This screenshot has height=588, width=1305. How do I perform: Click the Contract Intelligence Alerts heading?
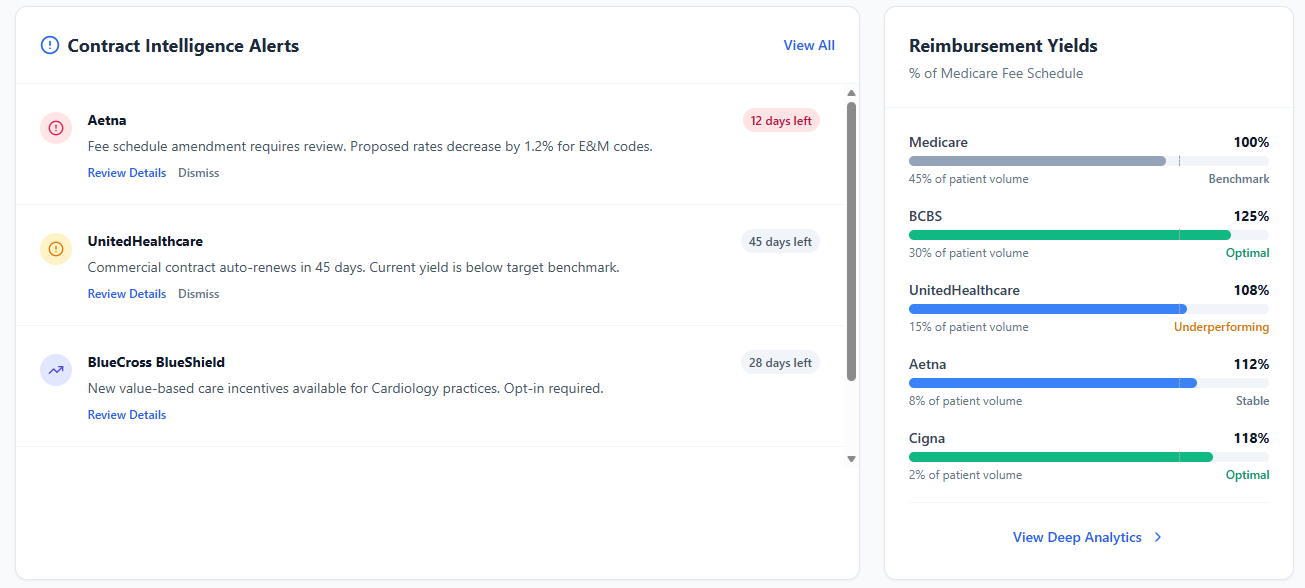coord(183,46)
